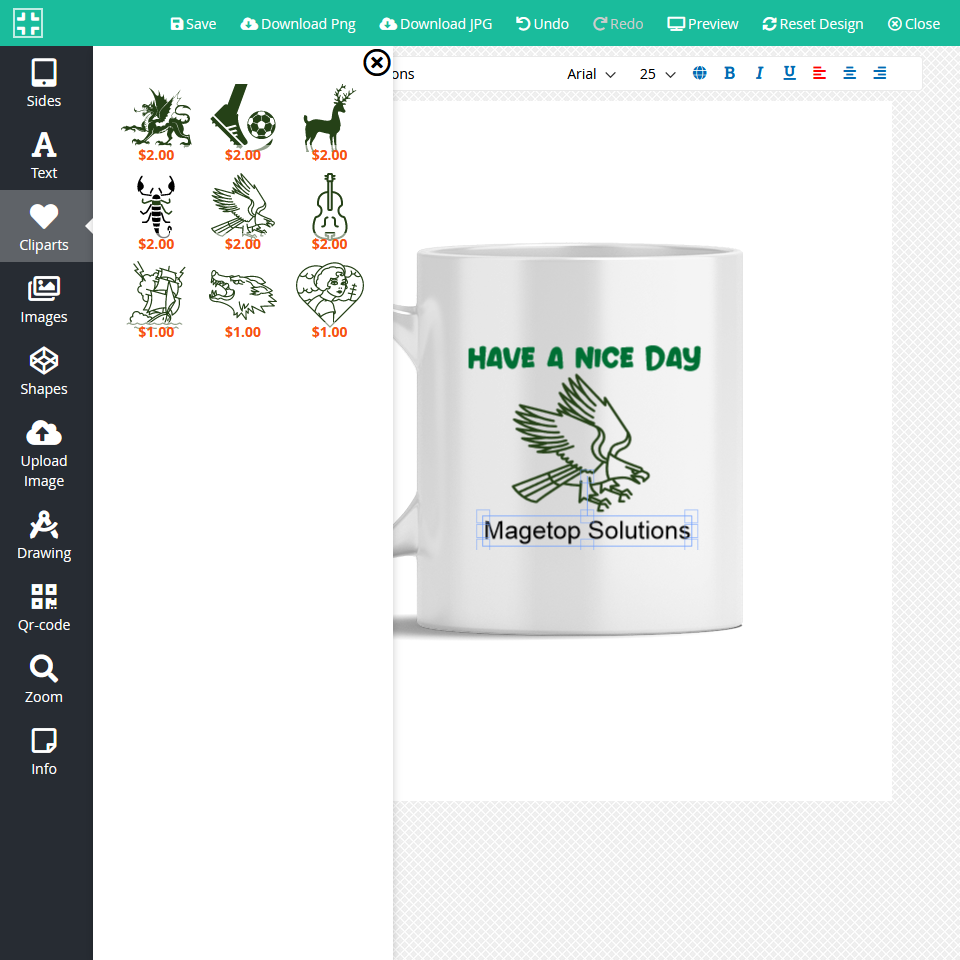Expand the Arial font dropdown
The height and width of the screenshot is (960, 960).
click(x=591, y=74)
